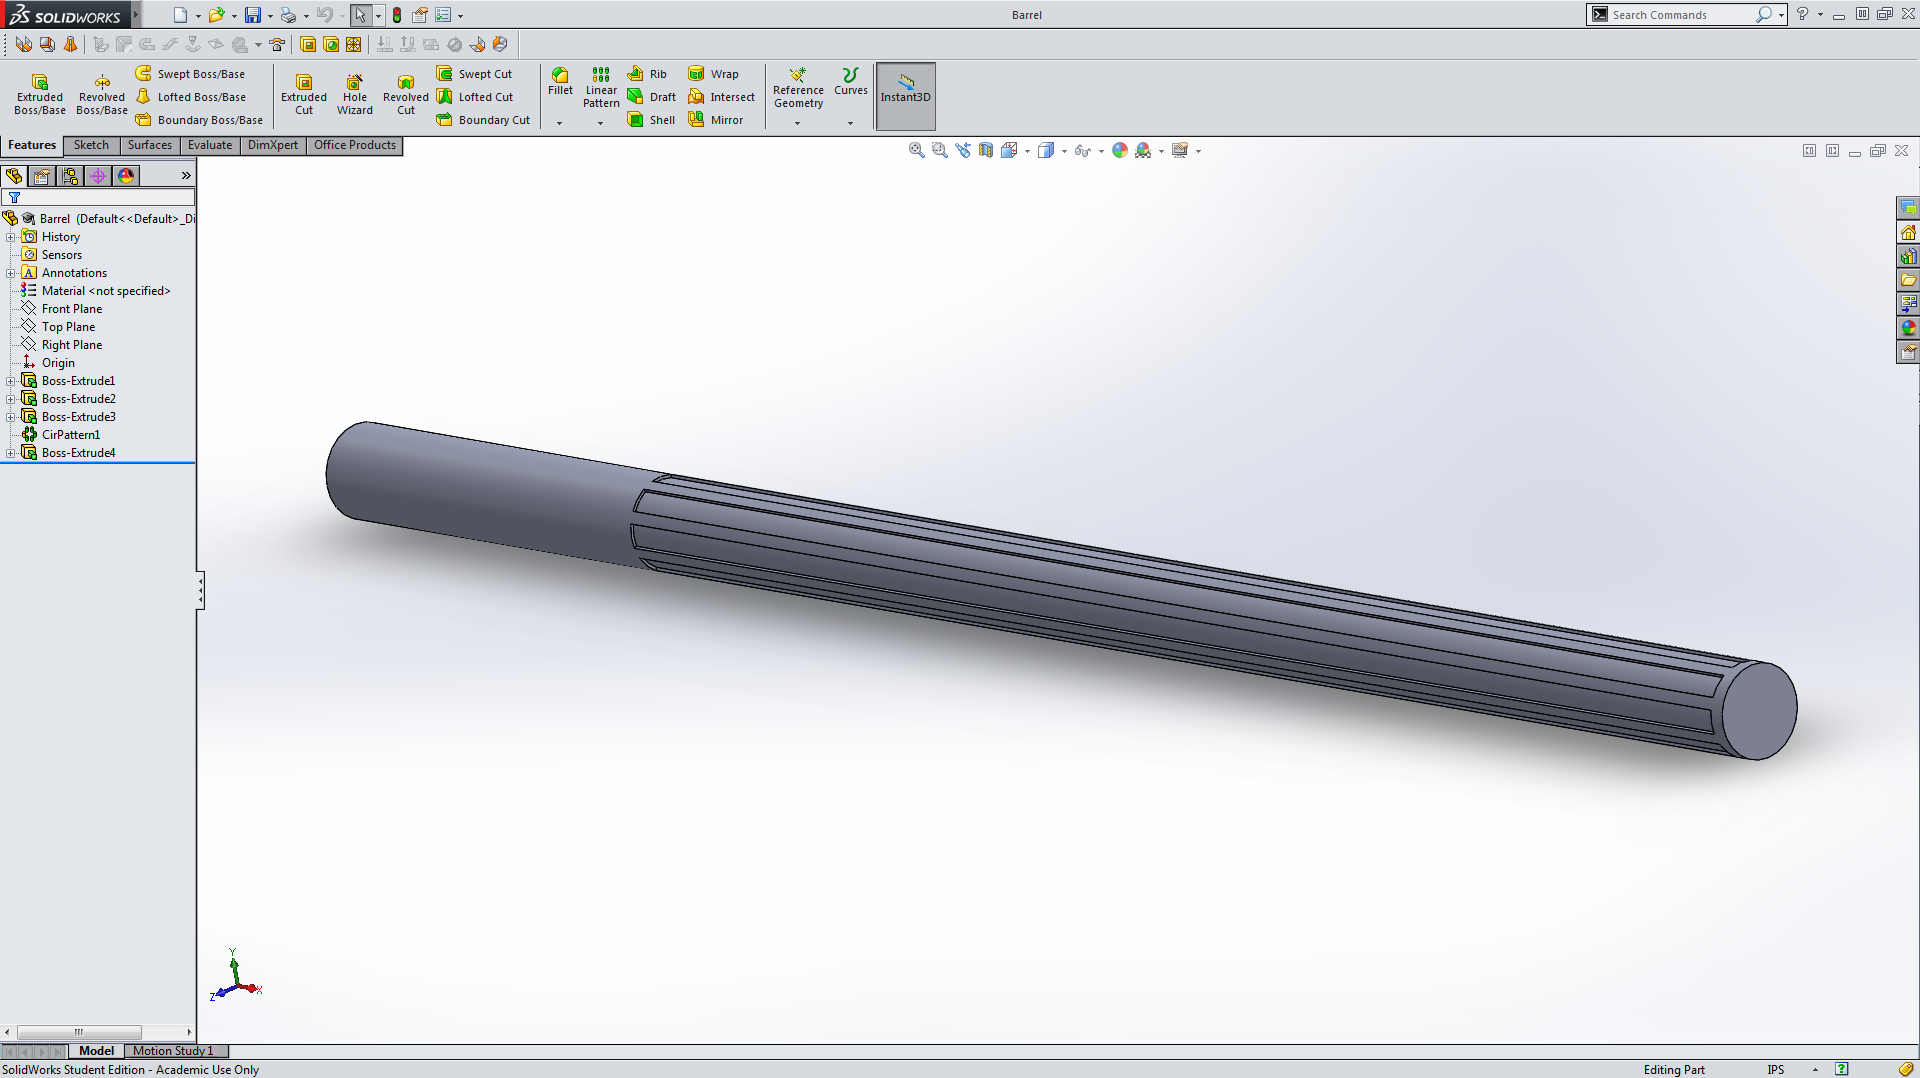Click the Save icon
The width and height of the screenshot is (1920, 1078).
pos(253,15)
